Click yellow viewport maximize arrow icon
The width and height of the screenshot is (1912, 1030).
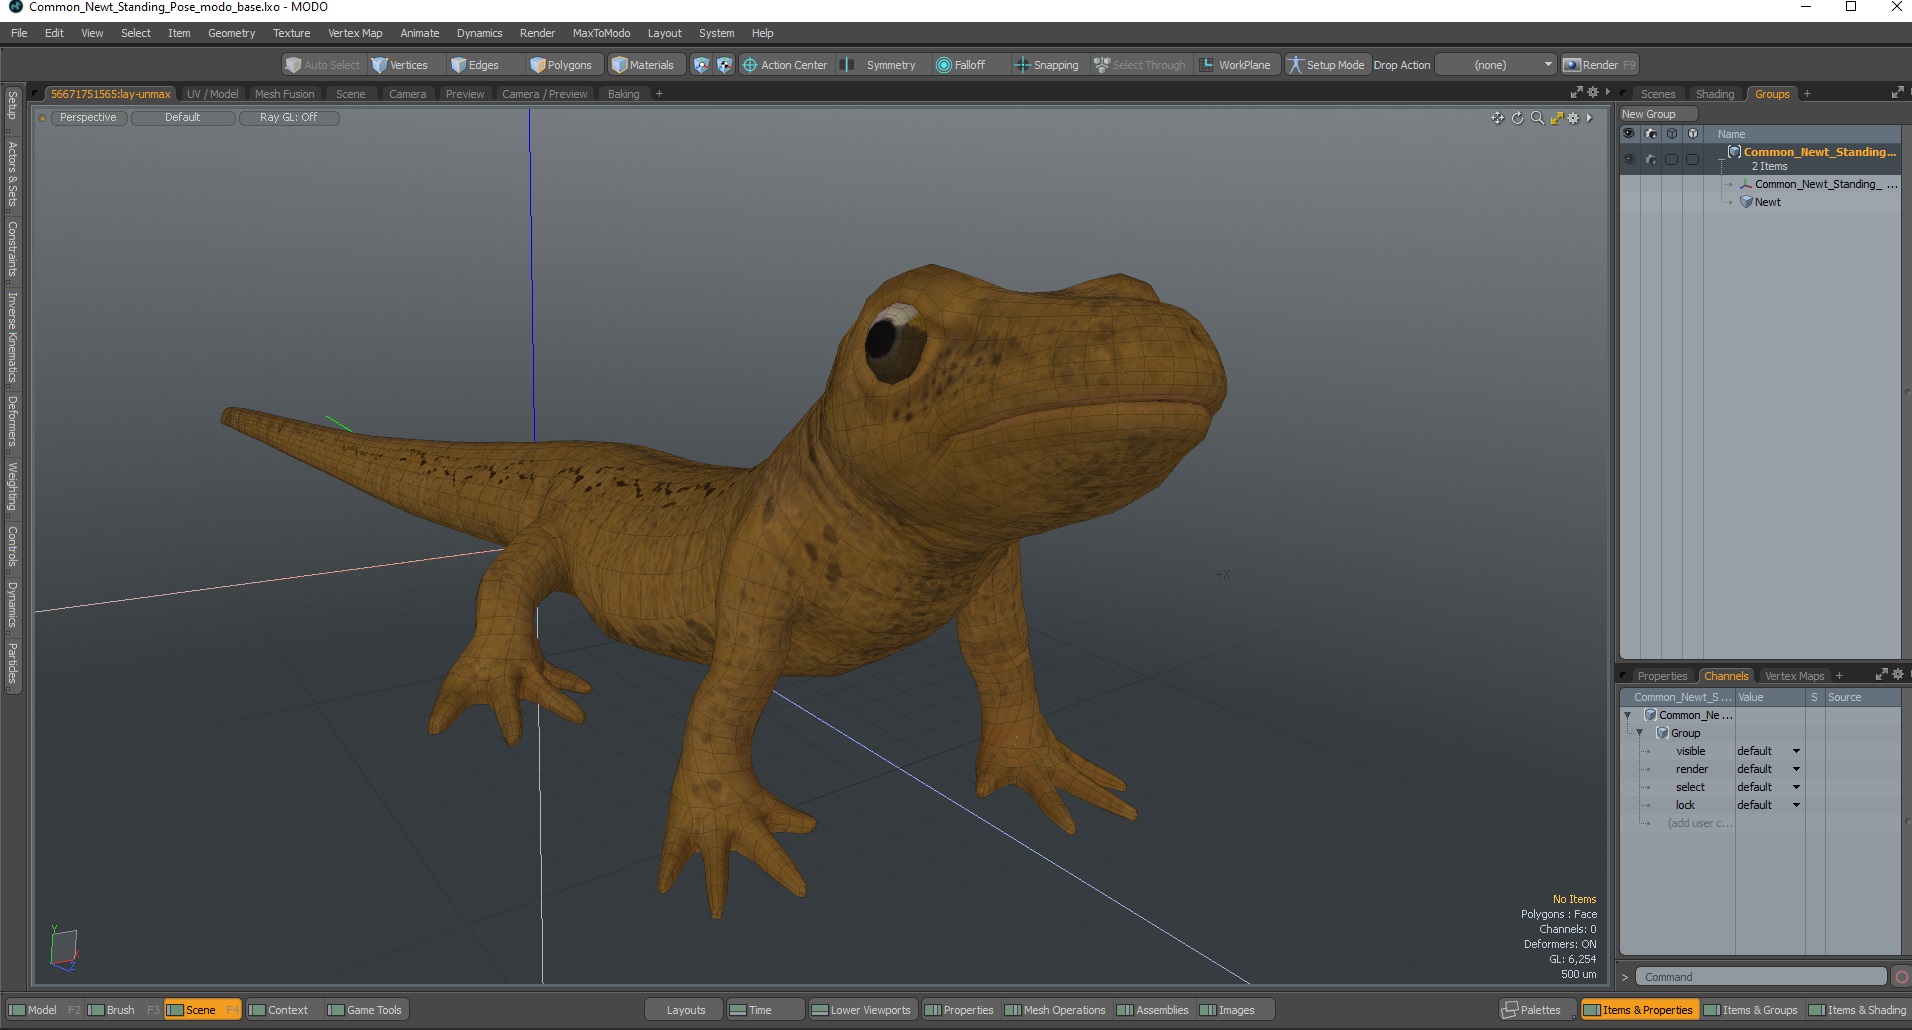click(1556, 118)
